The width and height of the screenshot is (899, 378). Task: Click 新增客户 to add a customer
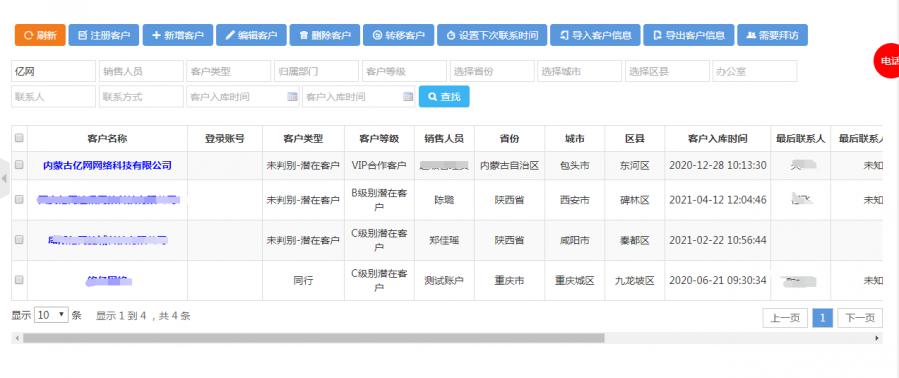178,35
